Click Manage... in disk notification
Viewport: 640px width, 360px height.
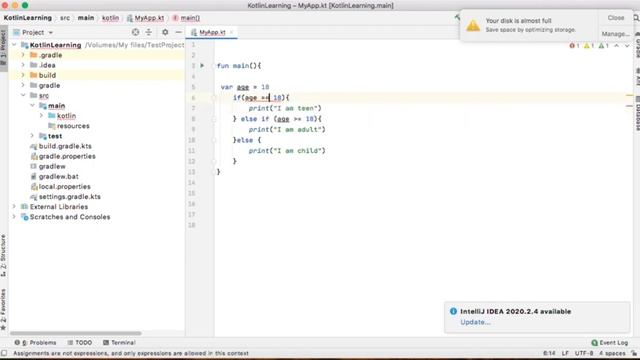coord(615,34)
